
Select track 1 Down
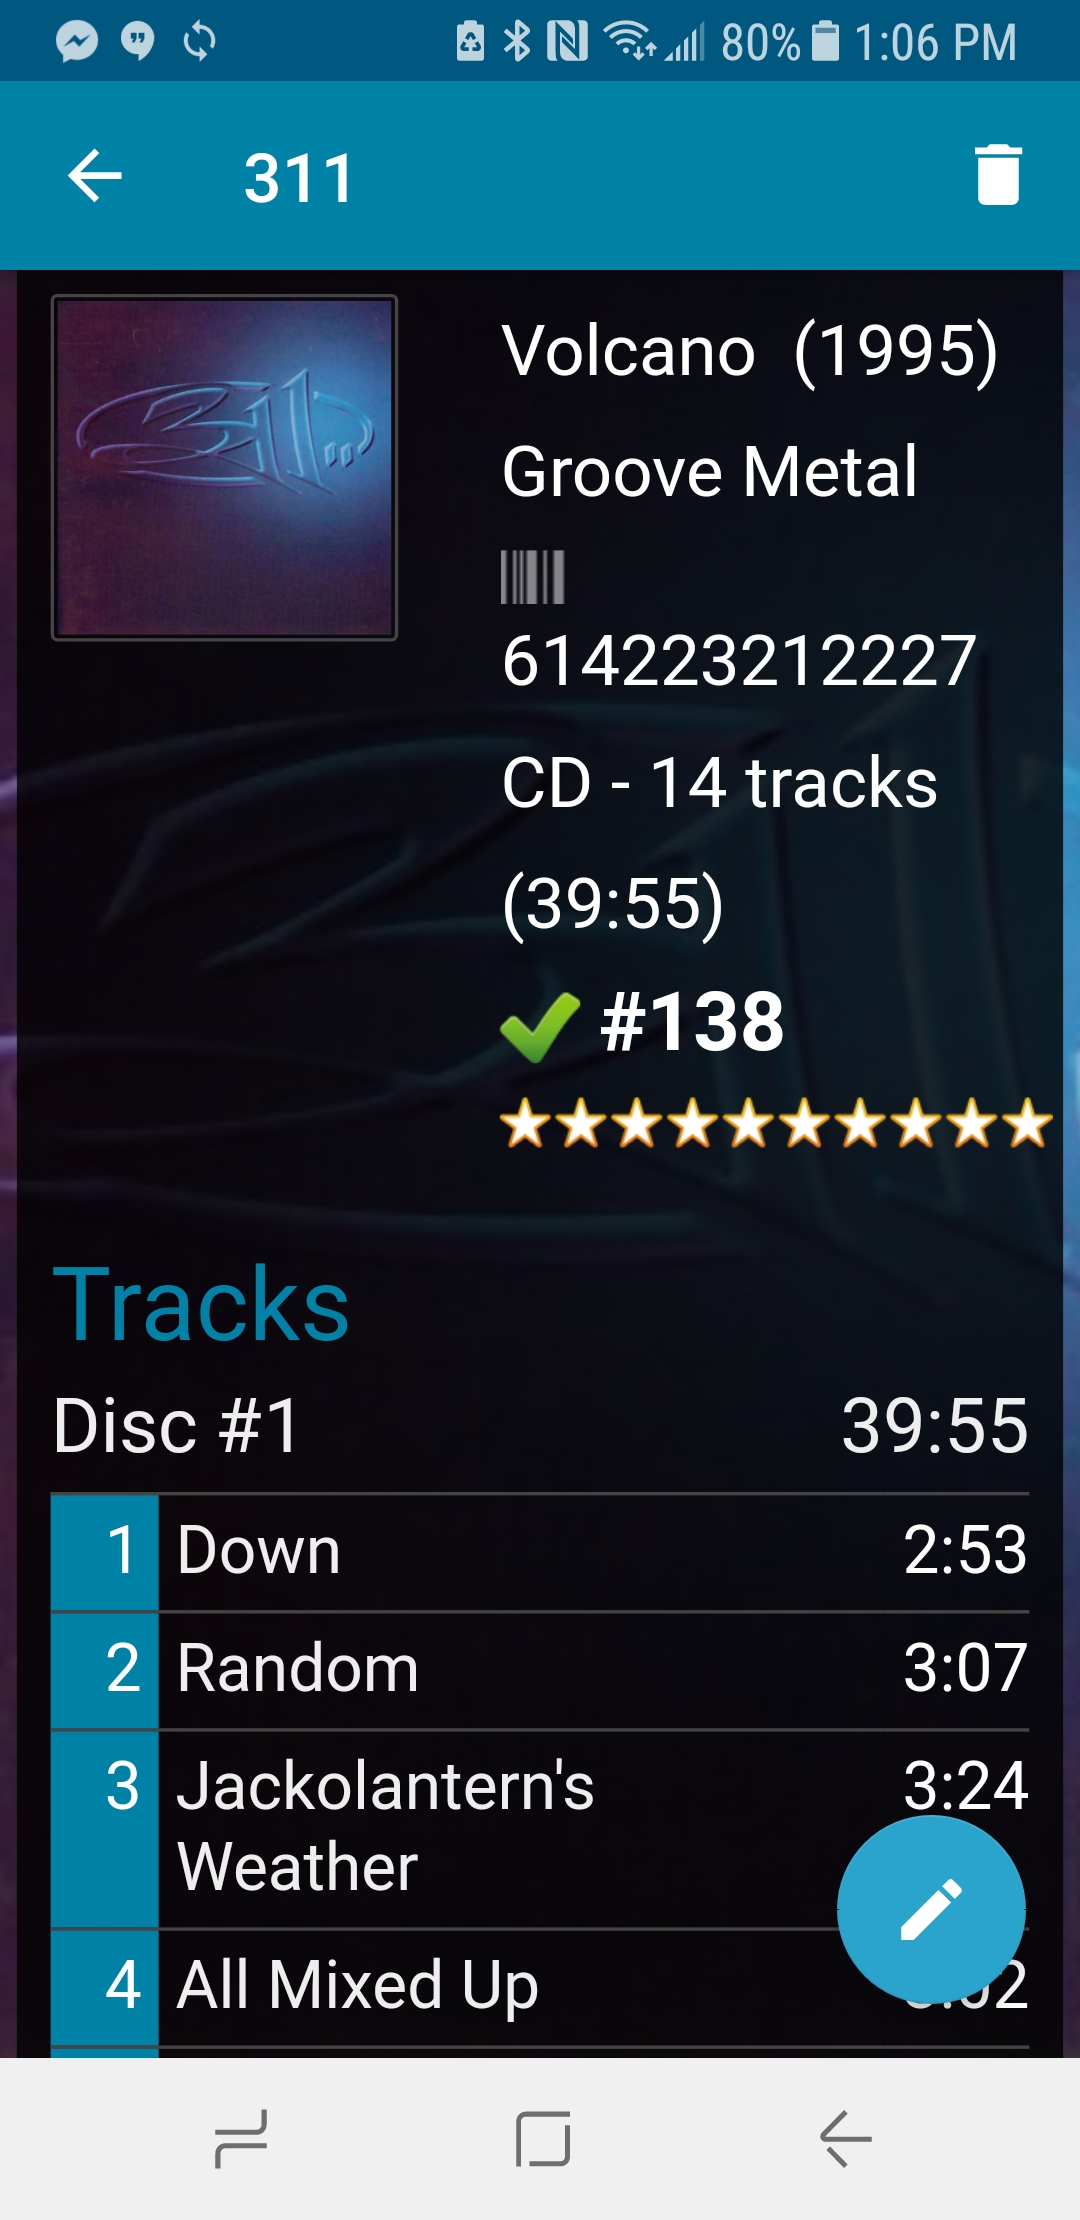pos(540,1552)
